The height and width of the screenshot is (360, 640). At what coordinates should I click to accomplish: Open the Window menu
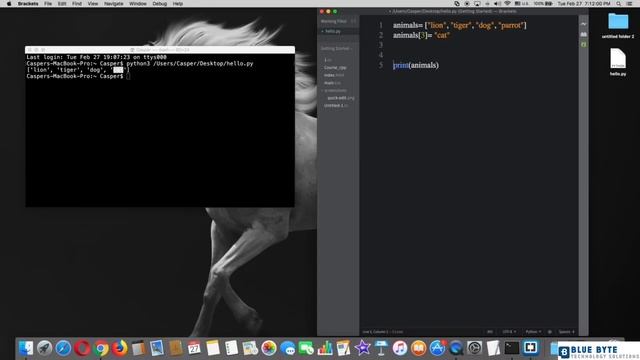click(x=138, y=4)
